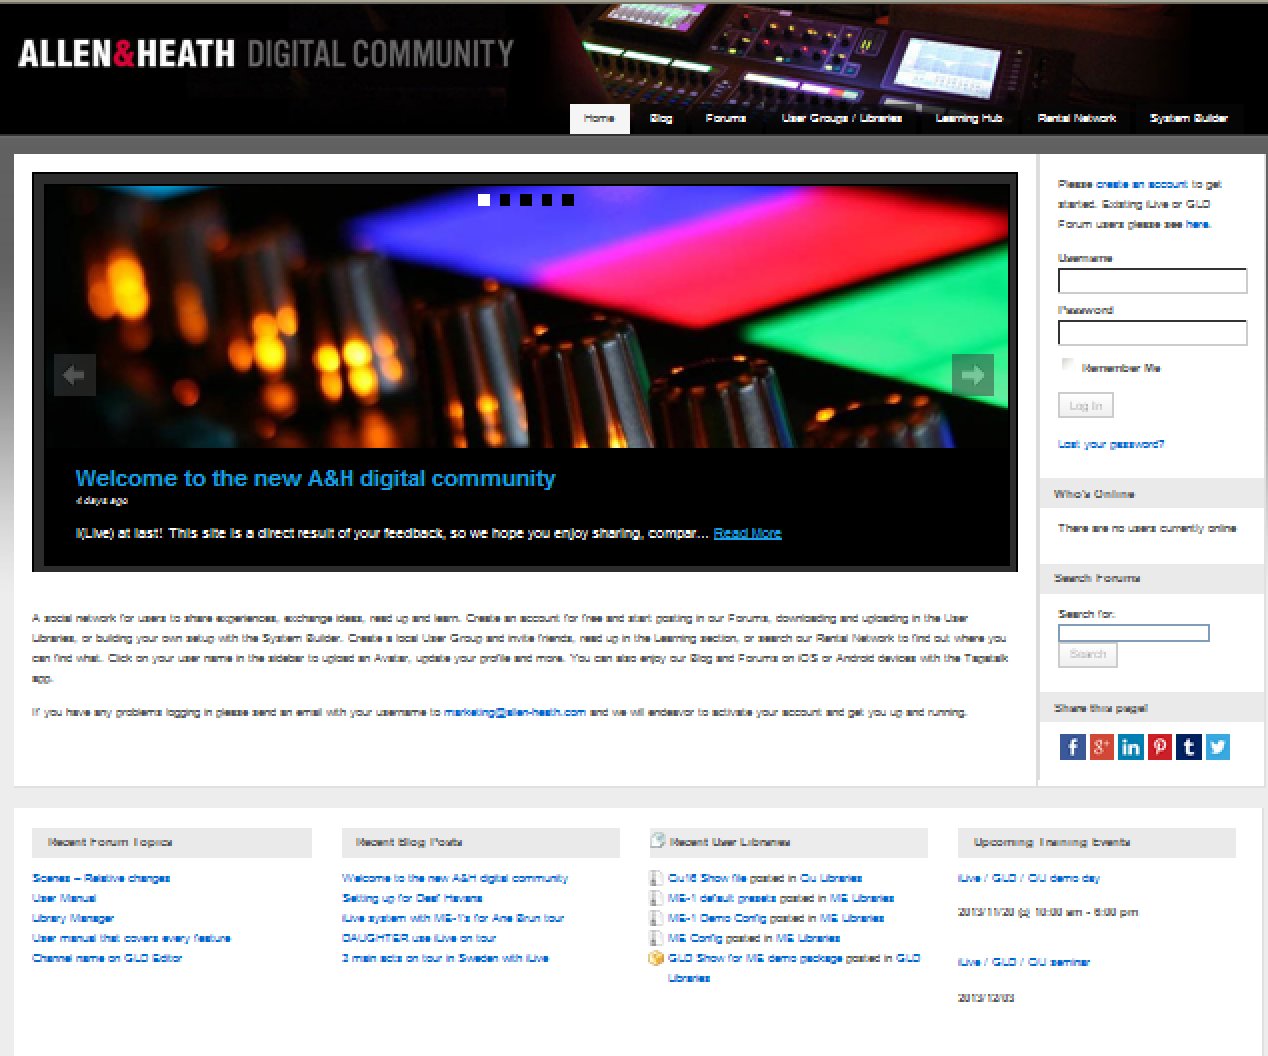Pin this page with Pinterest icon
Screen dimensions: 1268x1056
[x=1159, y=747]
